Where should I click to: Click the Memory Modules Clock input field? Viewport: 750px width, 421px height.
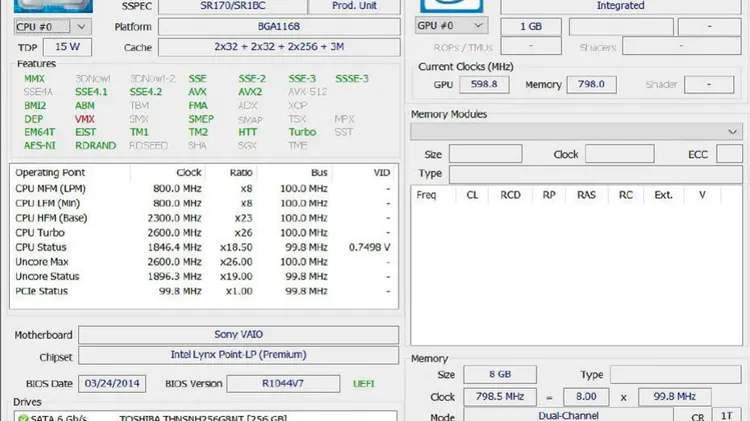[619, 154]
